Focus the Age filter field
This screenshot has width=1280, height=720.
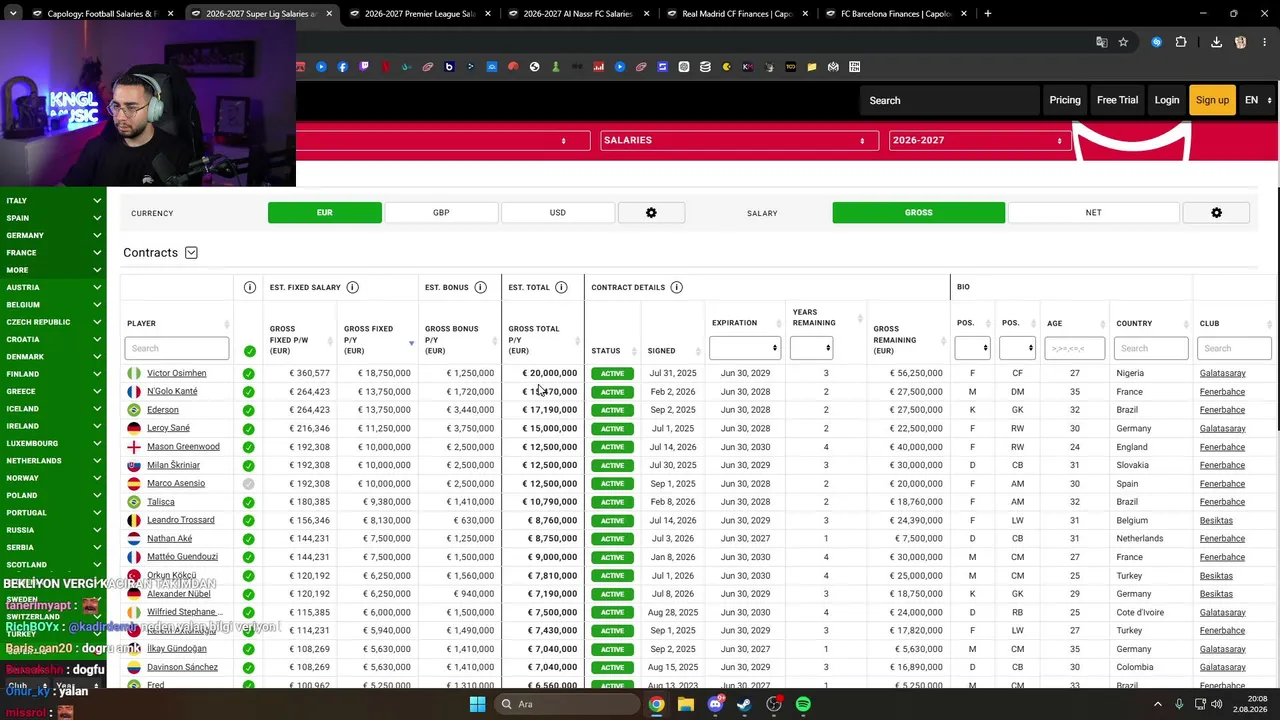(1074, 348)
